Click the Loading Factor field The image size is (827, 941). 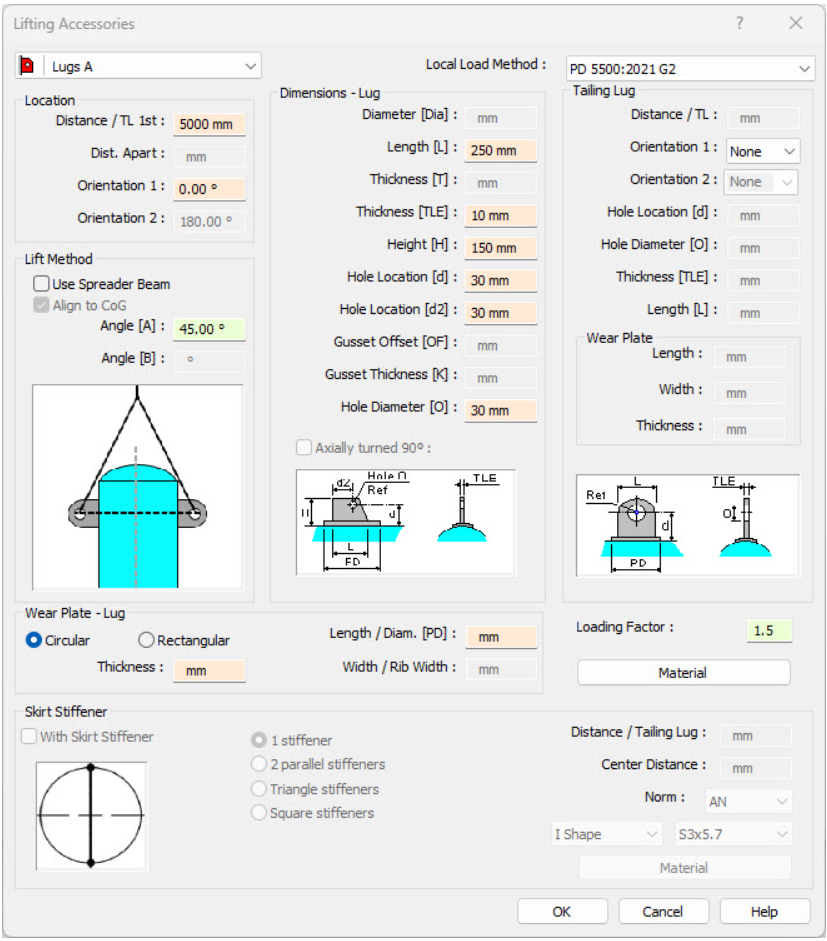(768, 631)
